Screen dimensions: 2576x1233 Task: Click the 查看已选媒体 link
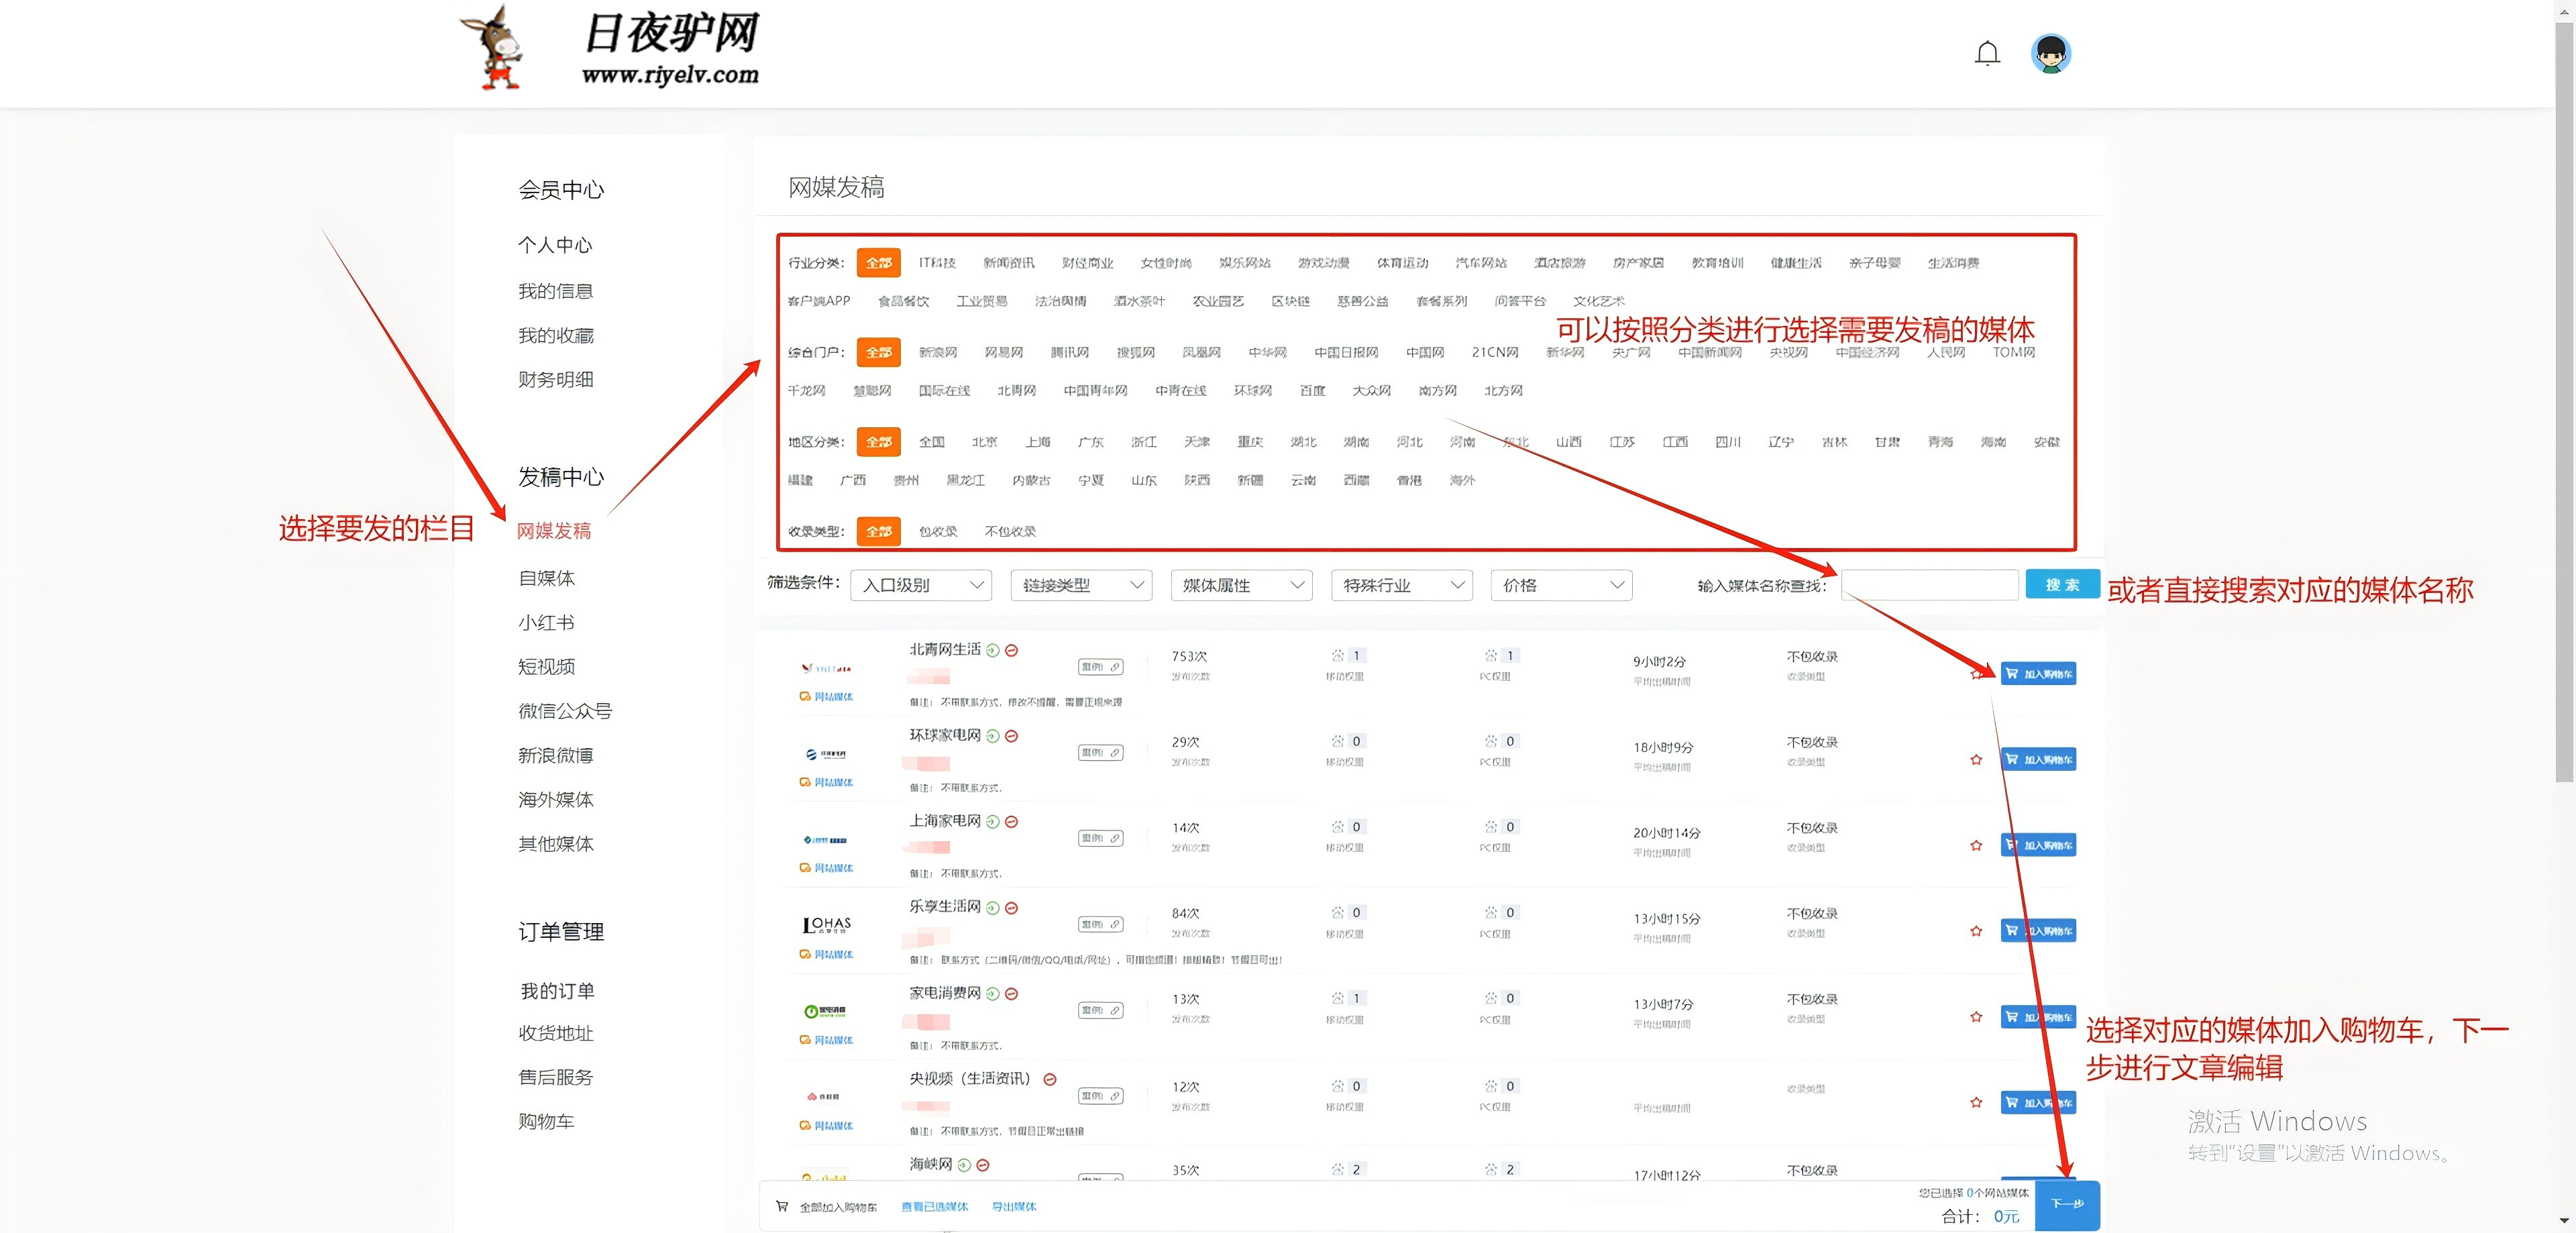935,1207
